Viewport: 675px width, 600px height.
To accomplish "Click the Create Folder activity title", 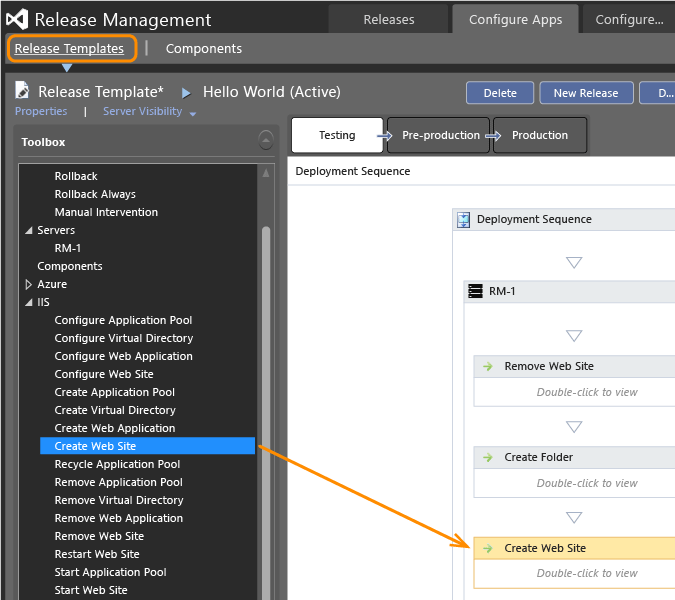I will [539, 457].
